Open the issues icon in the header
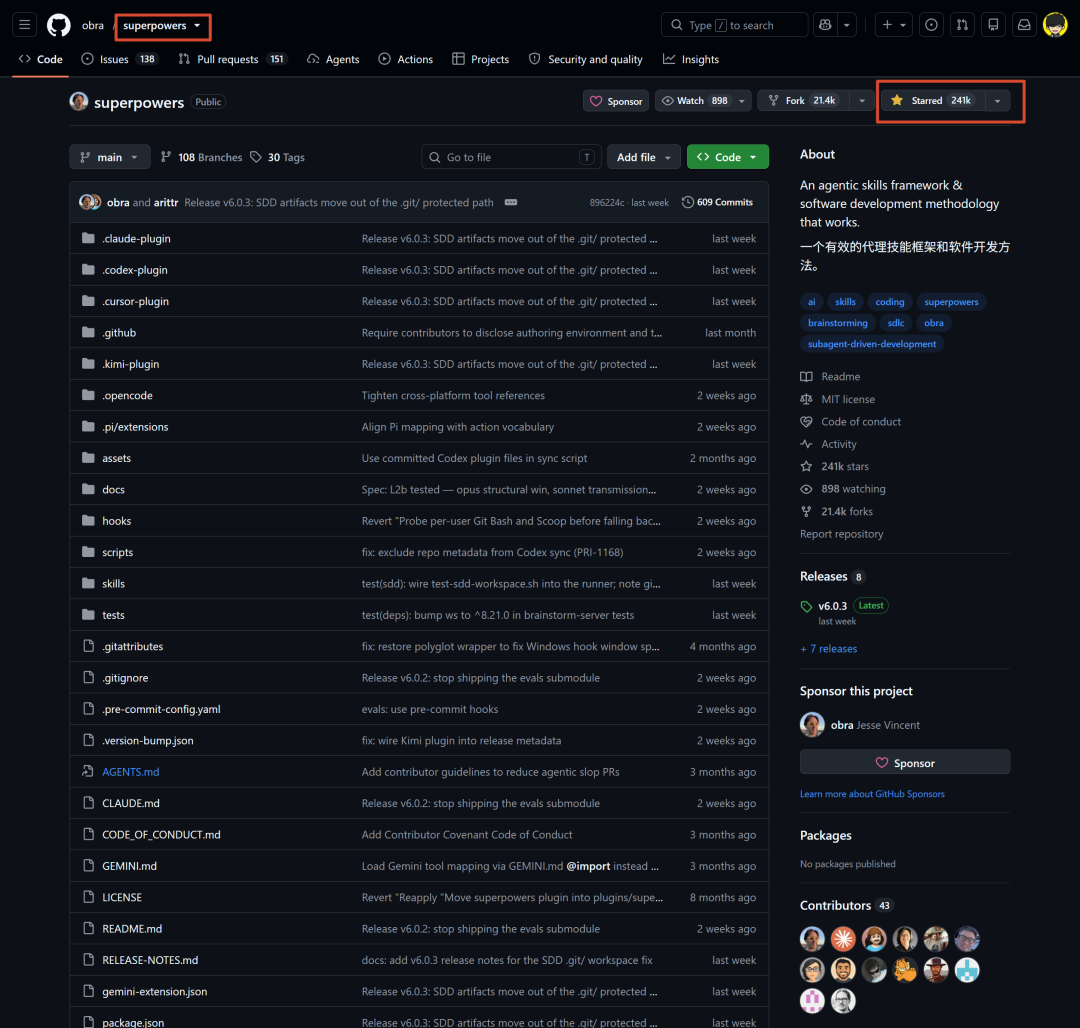The height and width of the screenshot is (1028, 1080). pos(931,25)
